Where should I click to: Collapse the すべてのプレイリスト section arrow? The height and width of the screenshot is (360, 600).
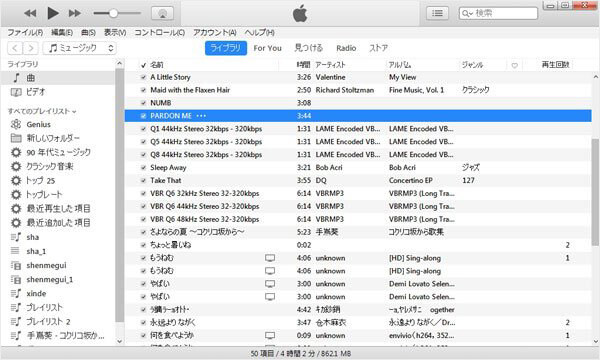74,112
